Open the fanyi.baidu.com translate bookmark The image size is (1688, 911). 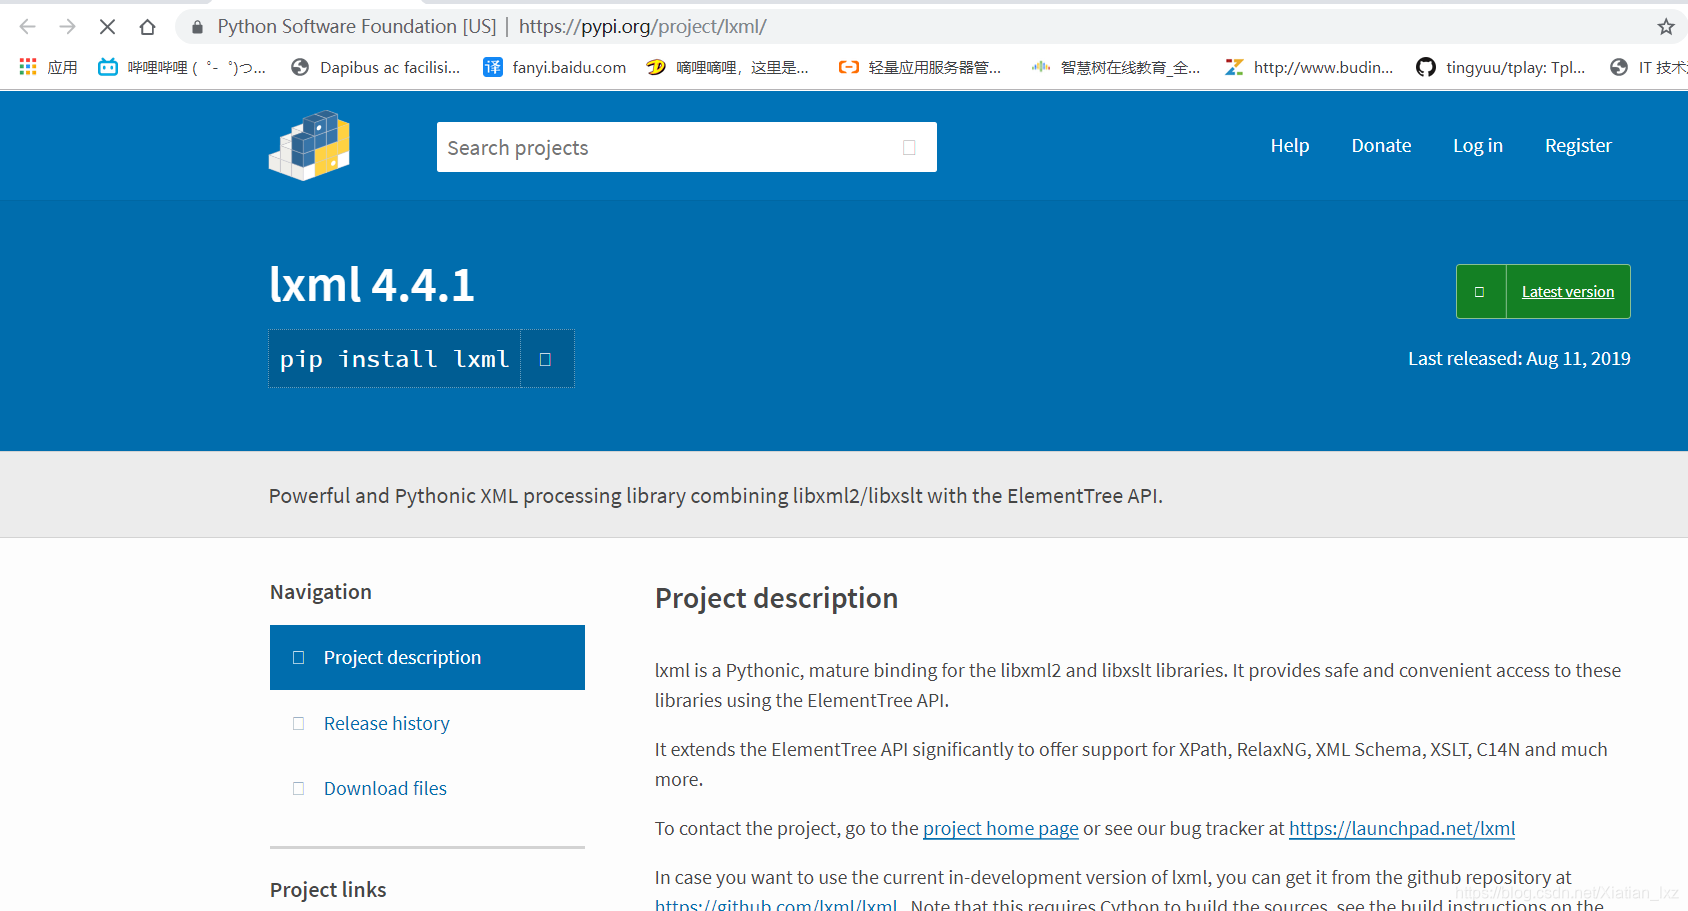553,67
